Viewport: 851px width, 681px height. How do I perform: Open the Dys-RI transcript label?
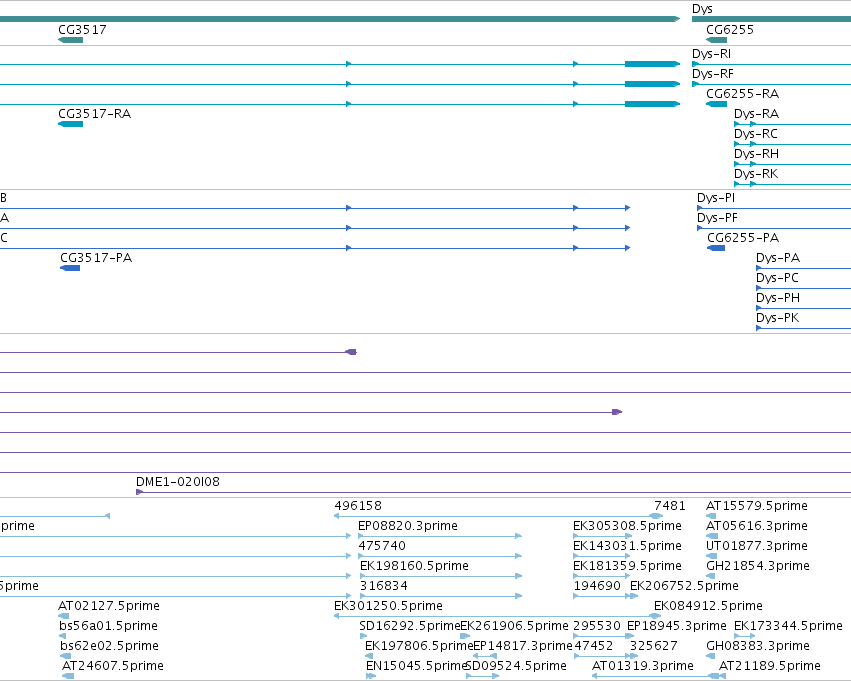(711, 54)
